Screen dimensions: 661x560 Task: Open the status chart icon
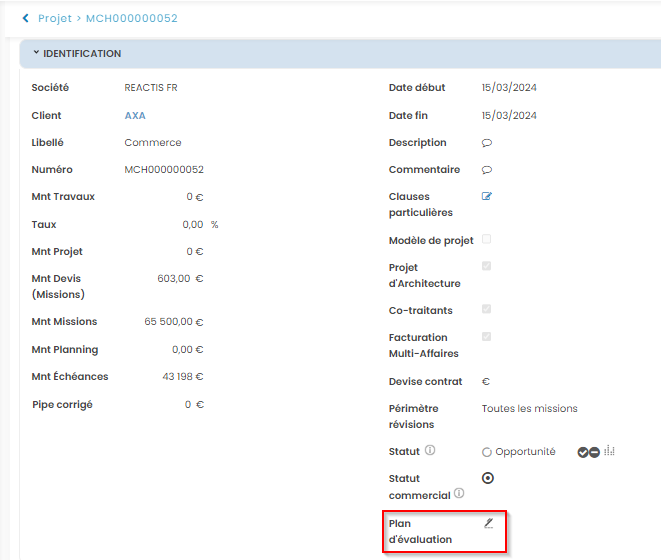609,452
